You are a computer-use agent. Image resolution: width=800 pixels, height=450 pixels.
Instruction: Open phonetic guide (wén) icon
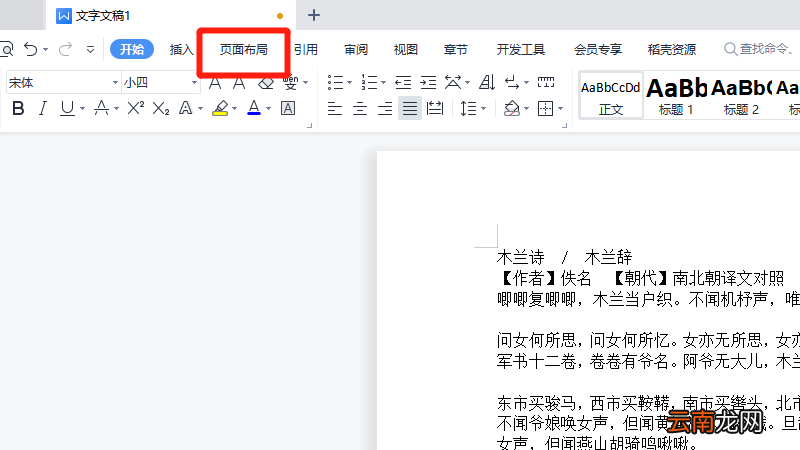point(290,82)
